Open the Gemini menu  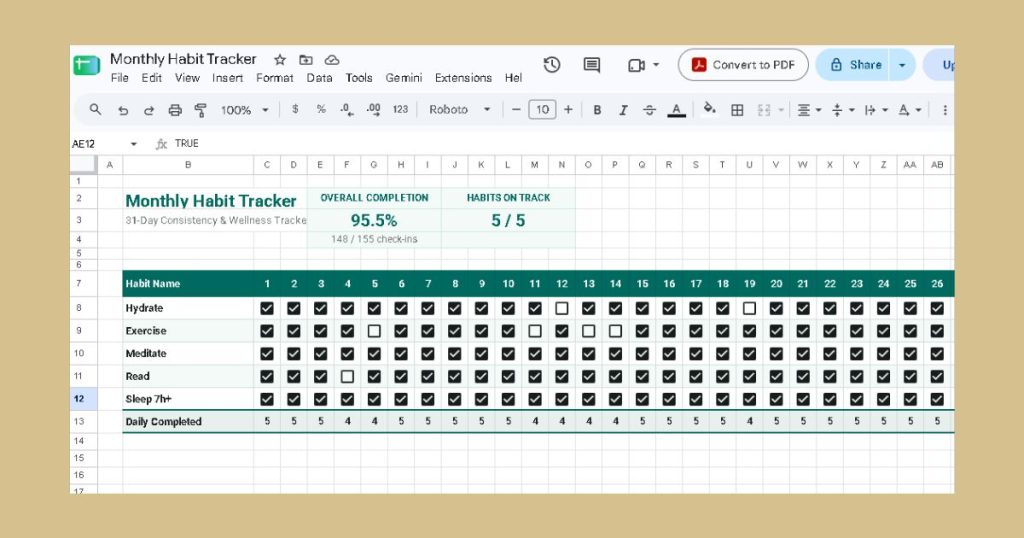click(x=404, y=78)
